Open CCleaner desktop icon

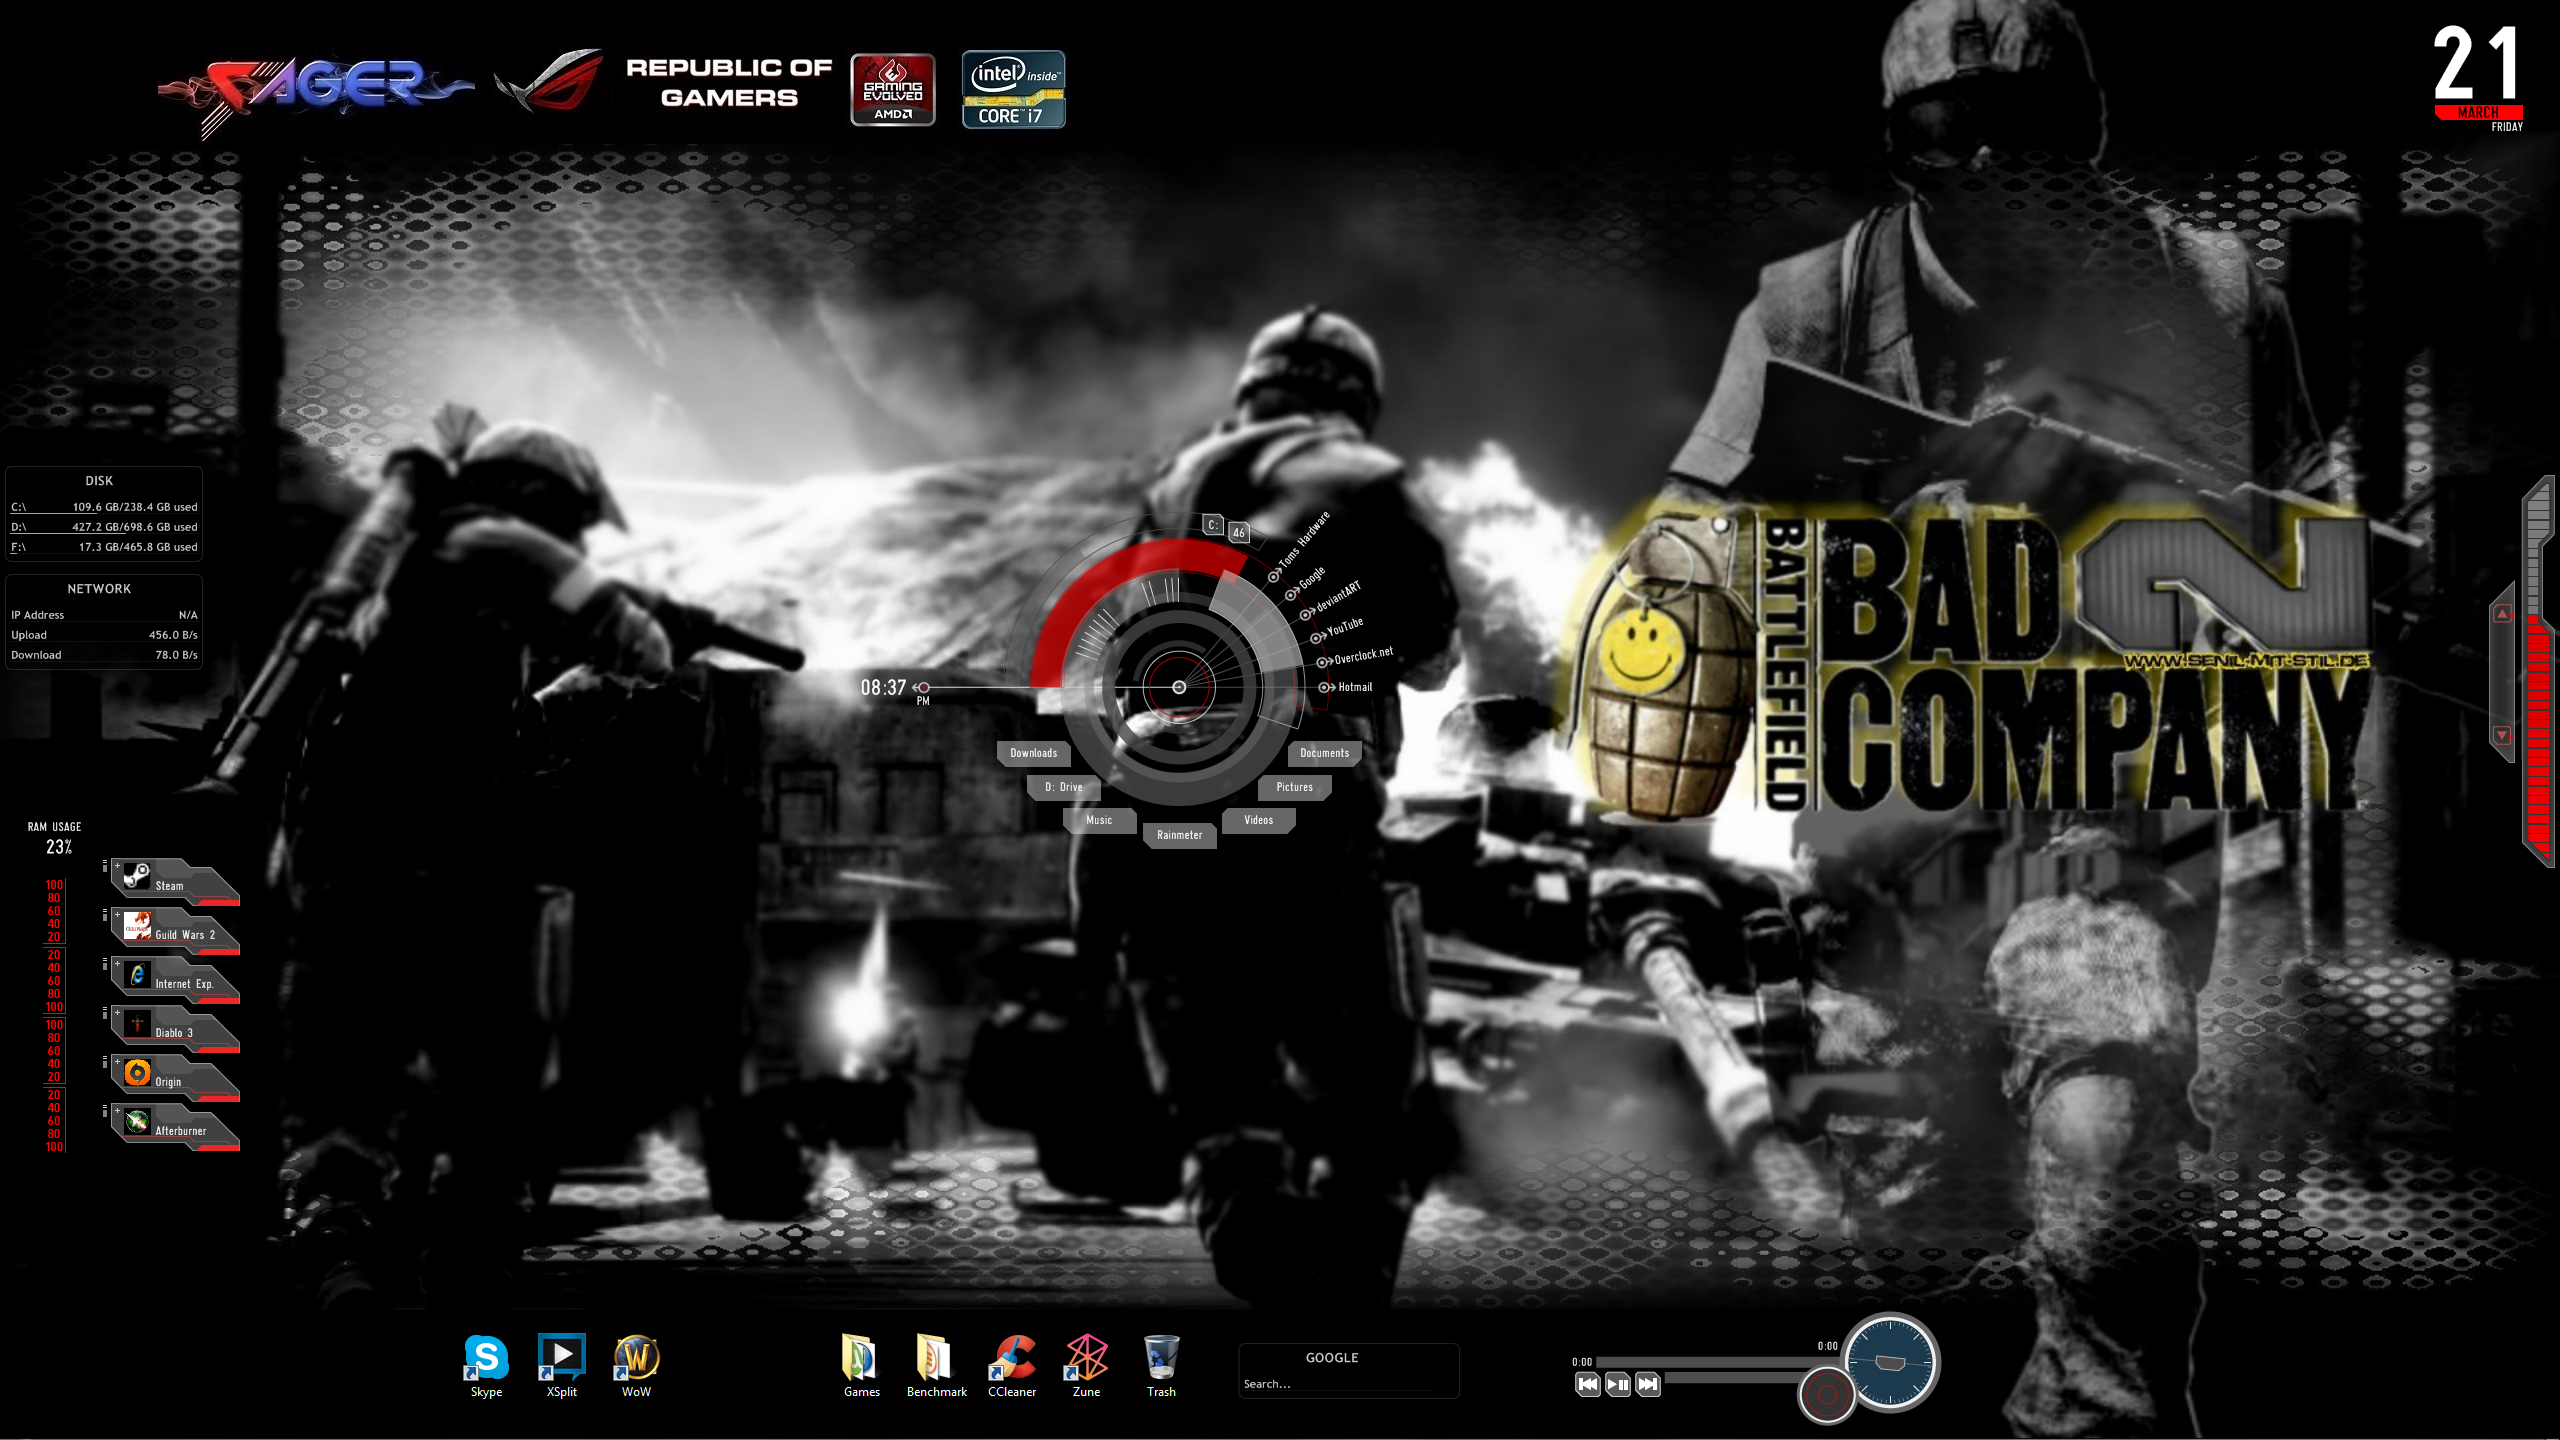coord(1012,1360)
